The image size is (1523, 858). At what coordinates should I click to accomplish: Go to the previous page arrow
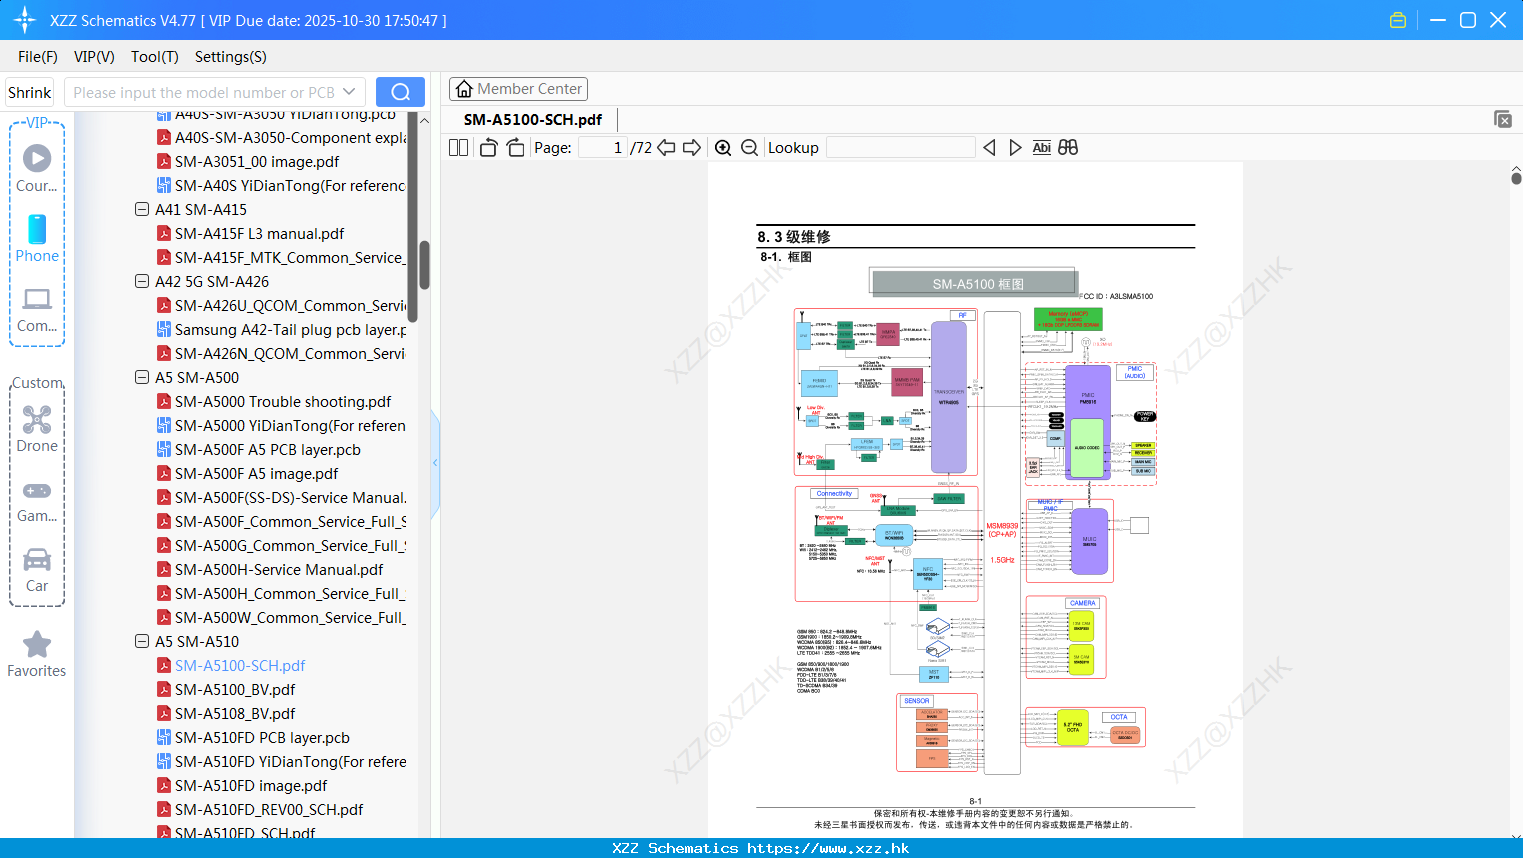point(666,147)
